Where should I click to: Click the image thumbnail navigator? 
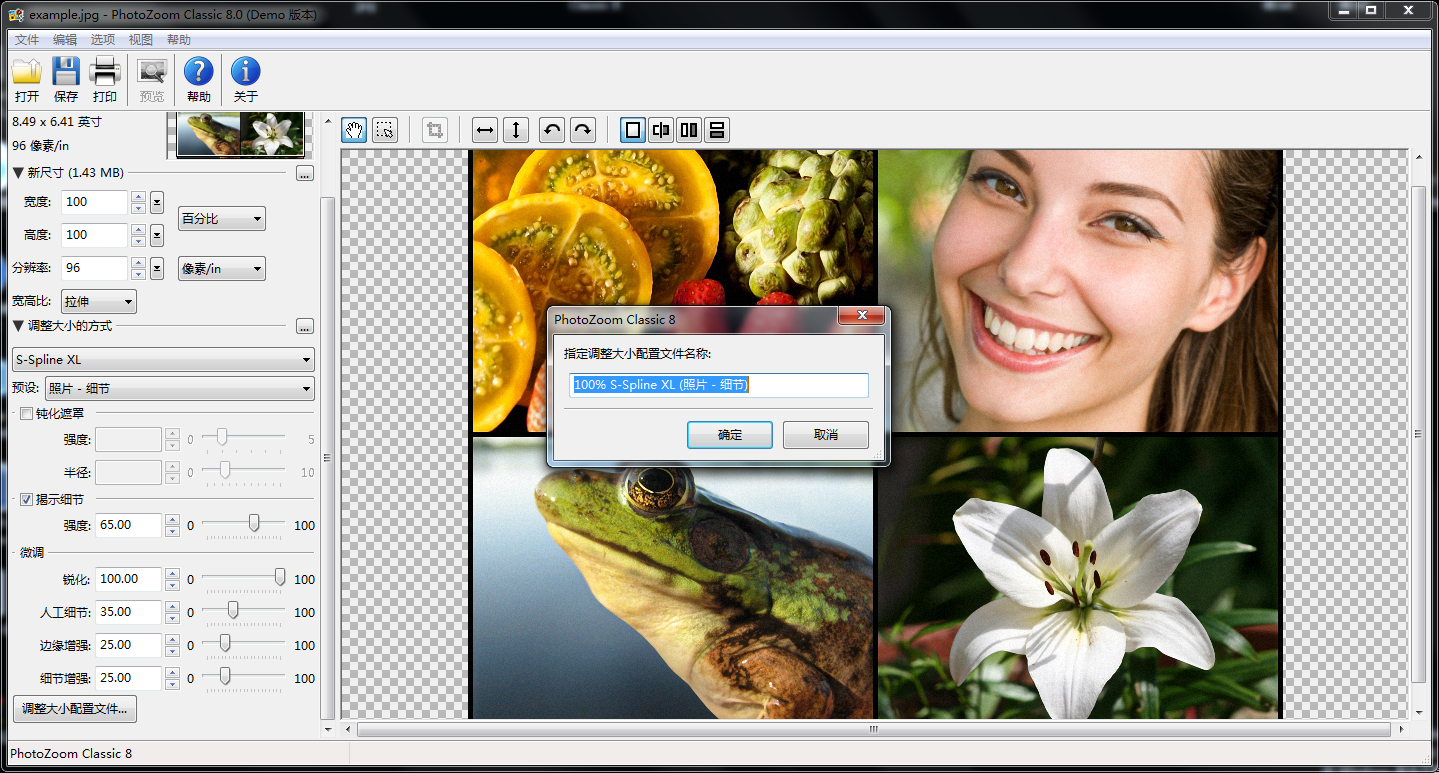(x=240, y=134)
